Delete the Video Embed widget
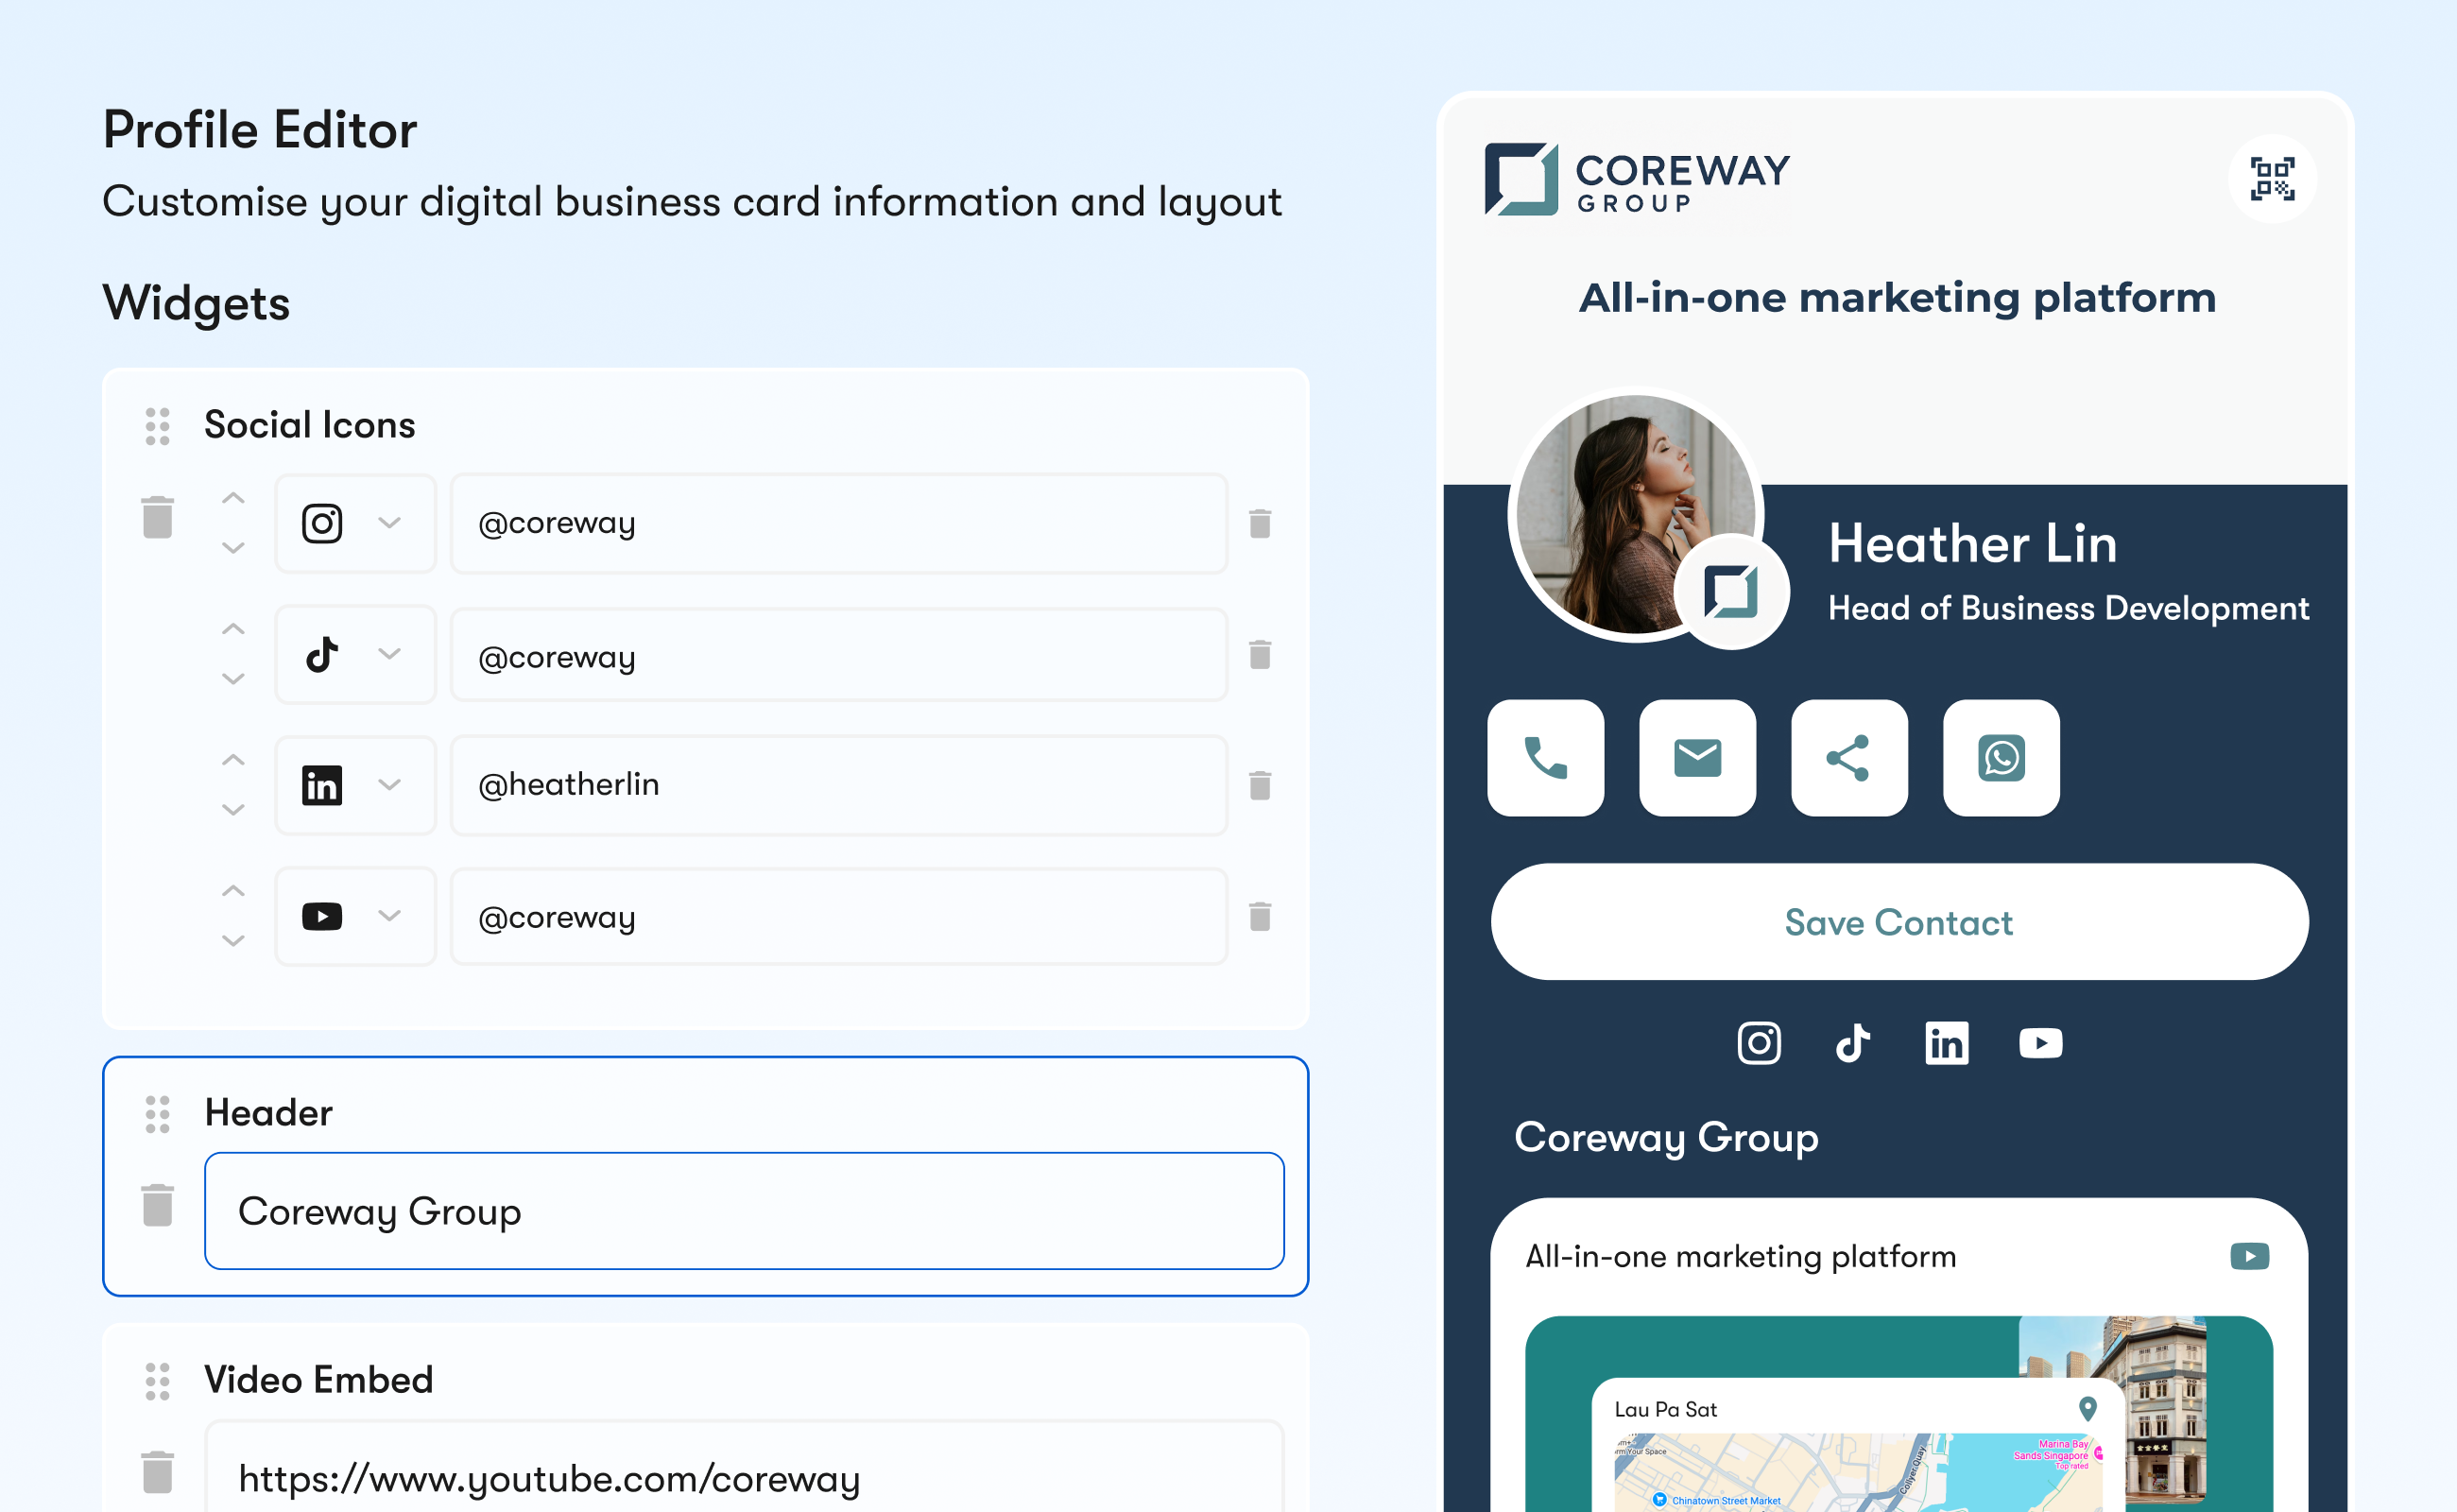The height and width of the screenshot is (1512, 2457). coord(157,1472)
